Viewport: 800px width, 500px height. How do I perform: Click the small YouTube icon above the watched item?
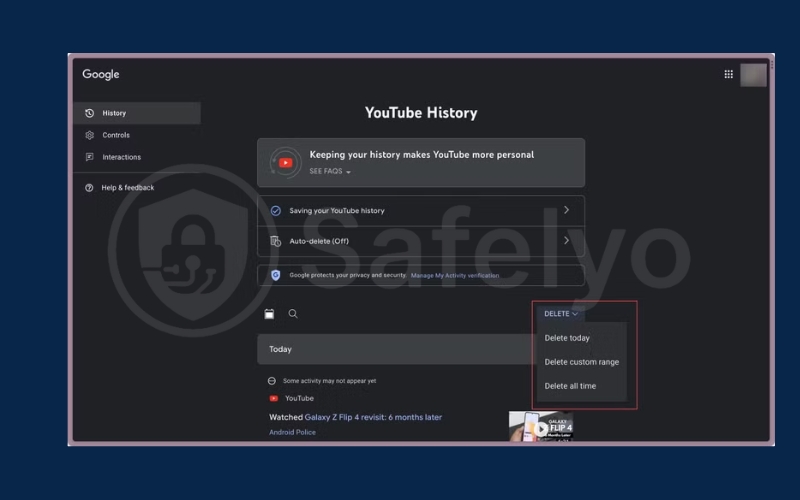click(274, 398)
